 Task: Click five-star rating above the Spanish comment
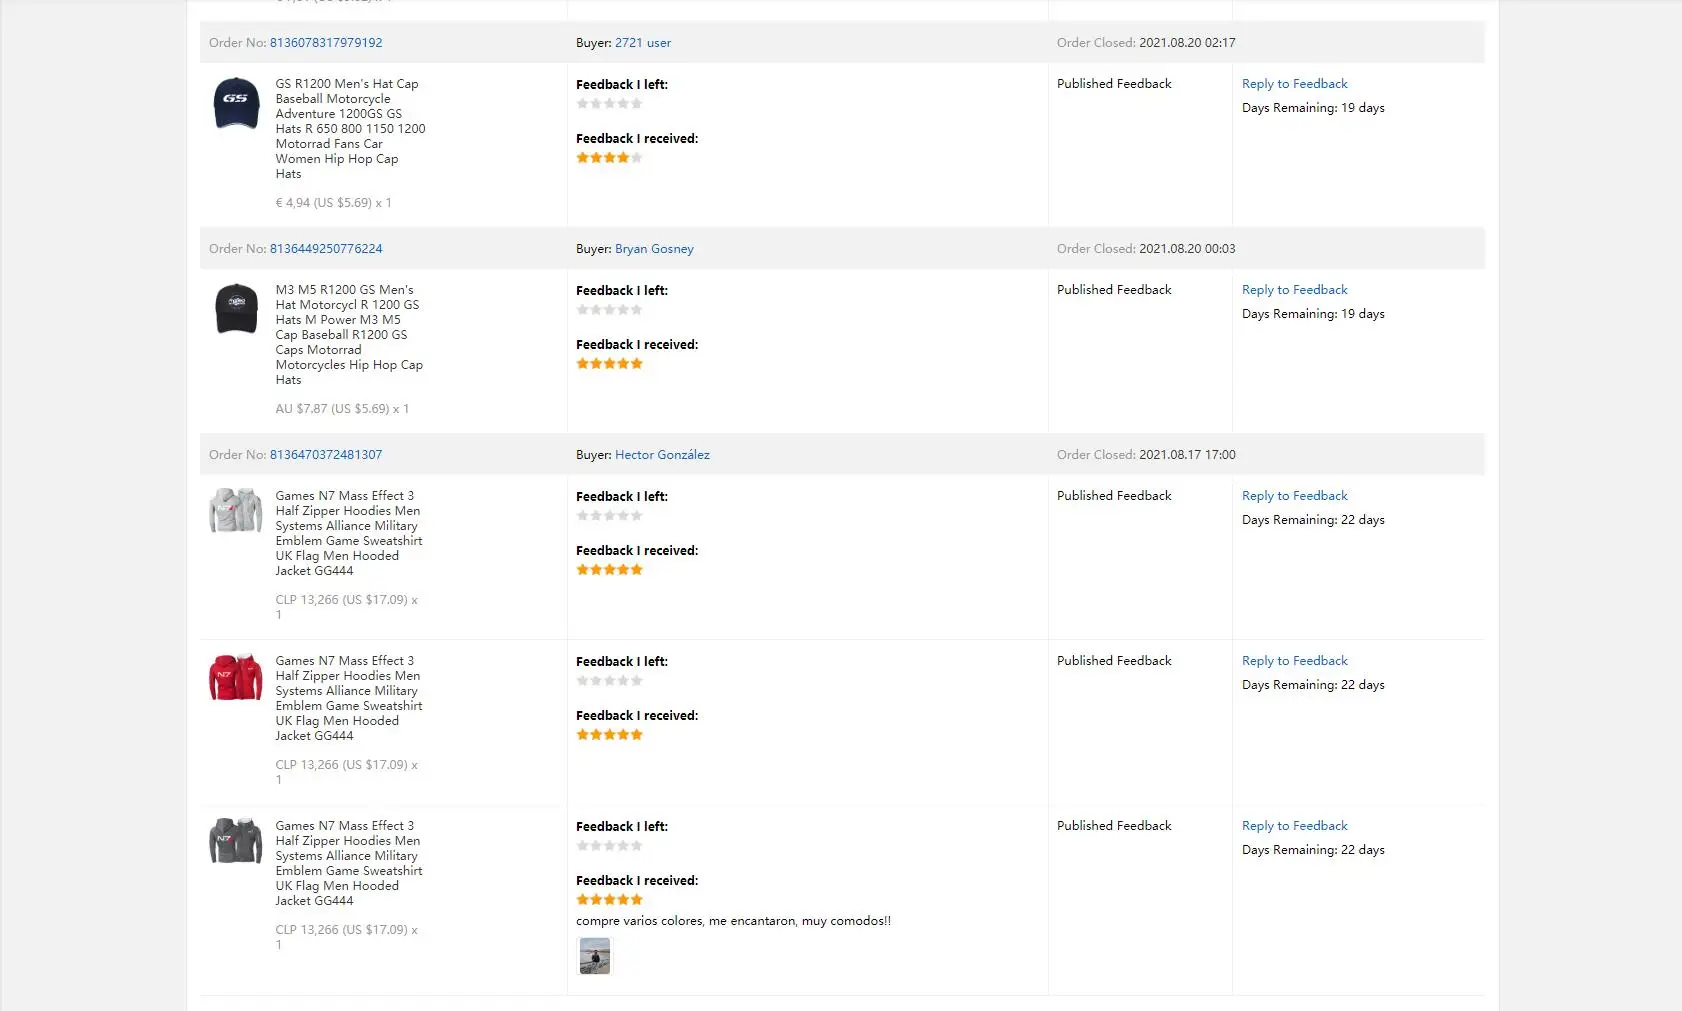pos(609,900)
